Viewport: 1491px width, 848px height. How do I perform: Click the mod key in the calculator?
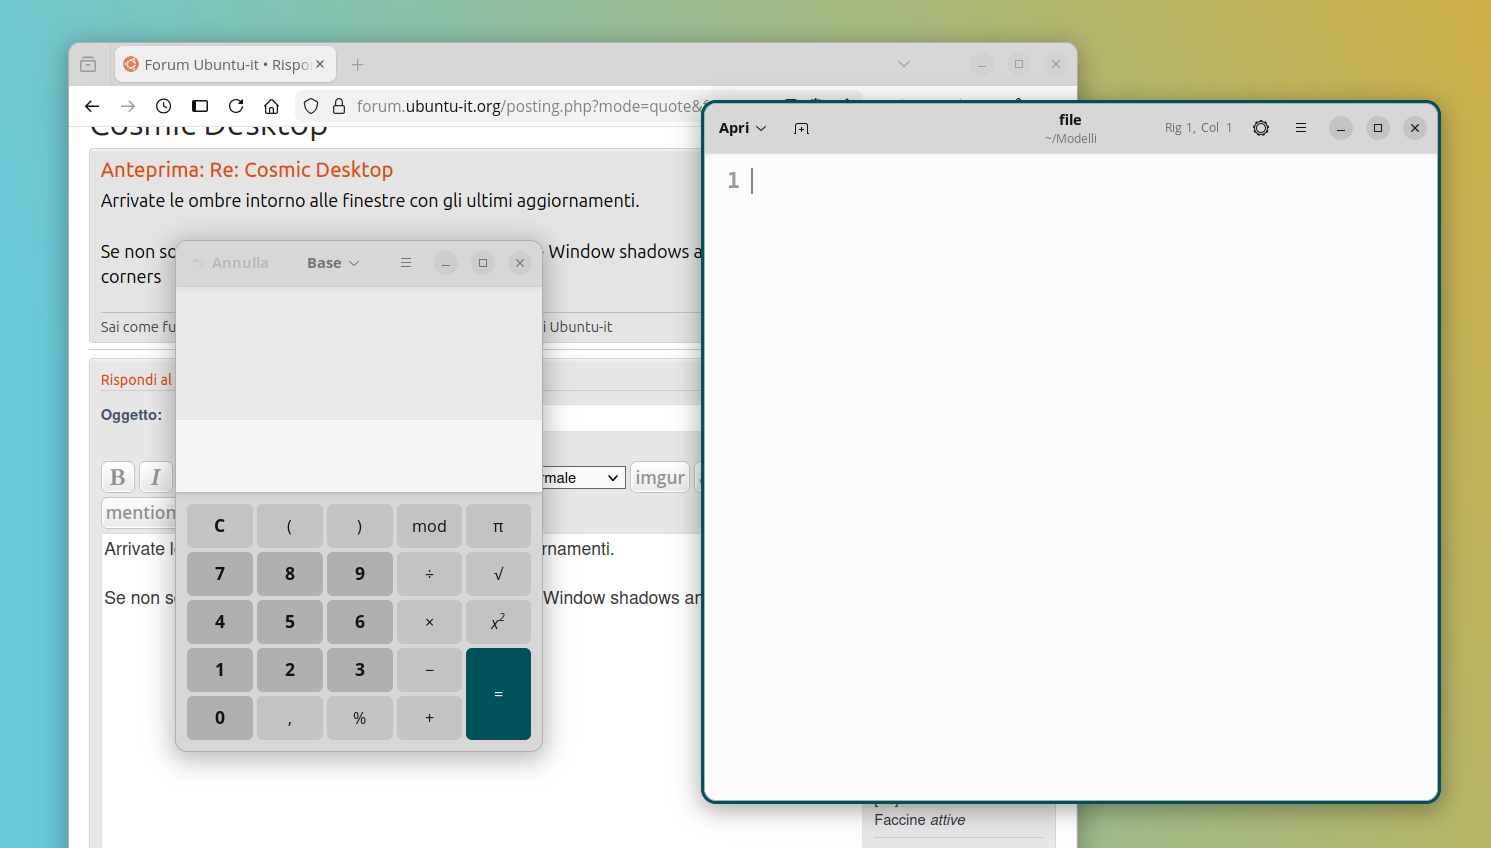[x=429, y=526]
